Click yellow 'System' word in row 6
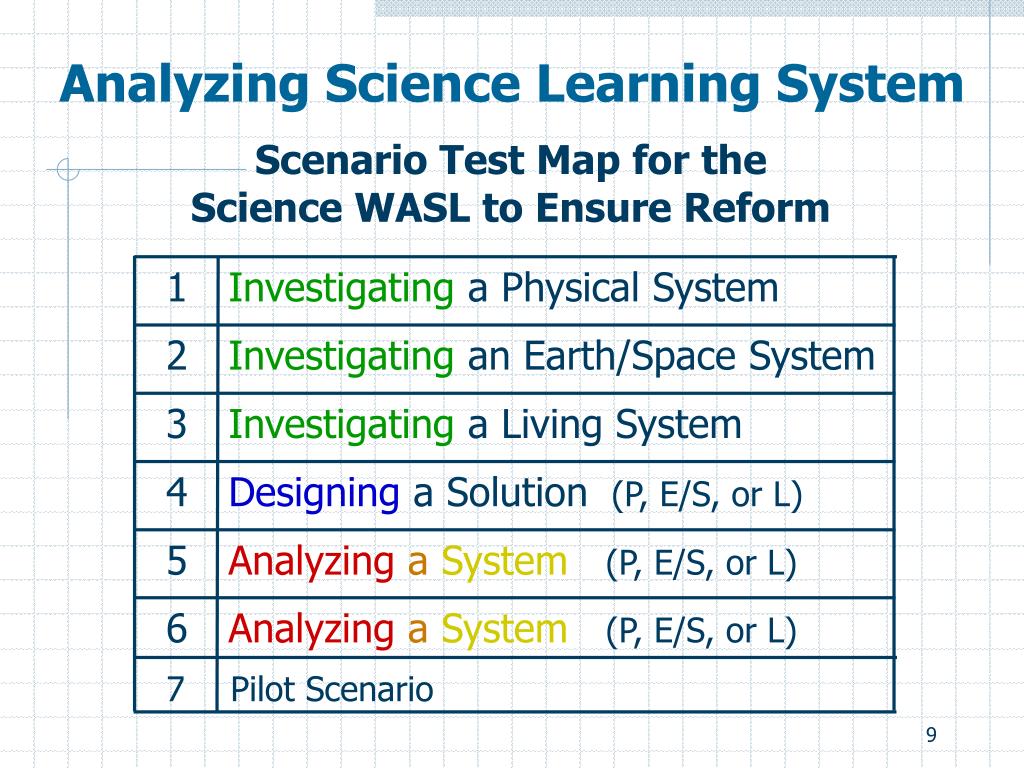The image size is (1024, 768). pos(504,630)
